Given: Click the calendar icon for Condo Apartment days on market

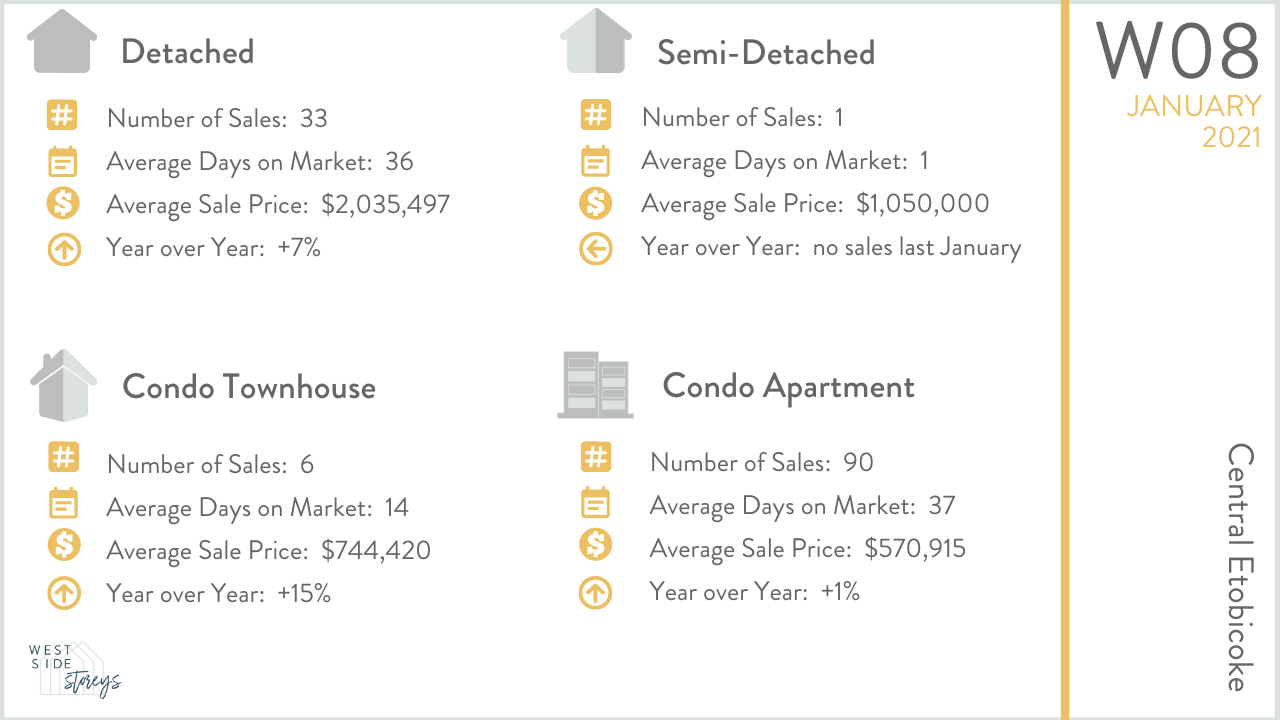Looking at the screenshot, I should [x=595, y=502].
